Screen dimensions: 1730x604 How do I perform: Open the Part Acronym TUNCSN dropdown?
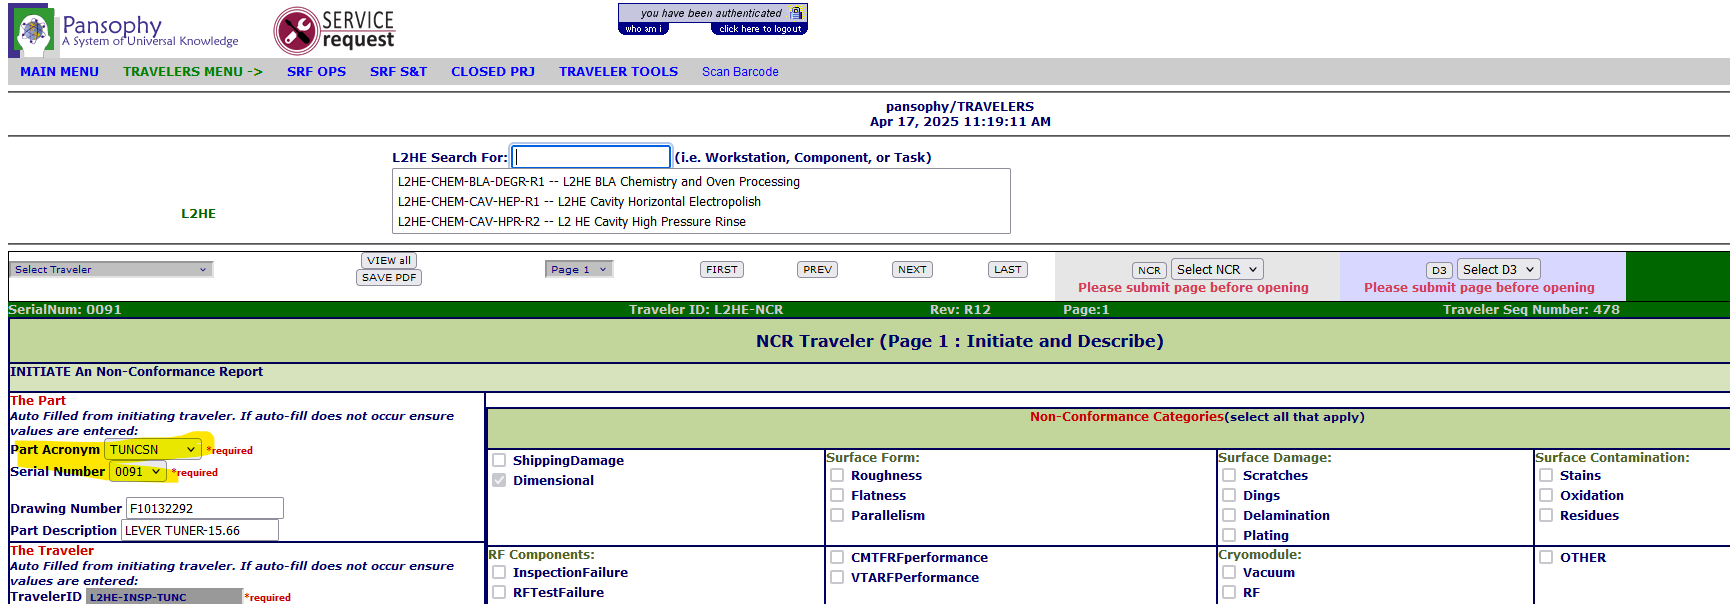click(153, 450)
